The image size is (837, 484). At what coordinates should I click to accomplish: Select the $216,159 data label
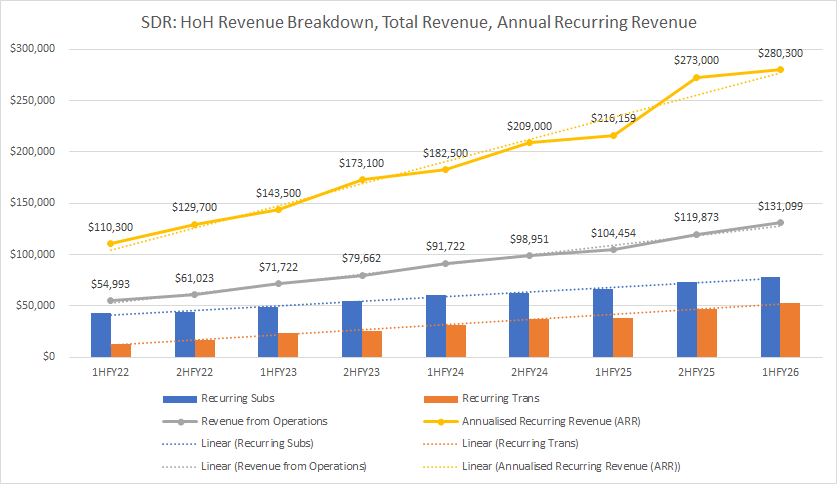[612, 117]
